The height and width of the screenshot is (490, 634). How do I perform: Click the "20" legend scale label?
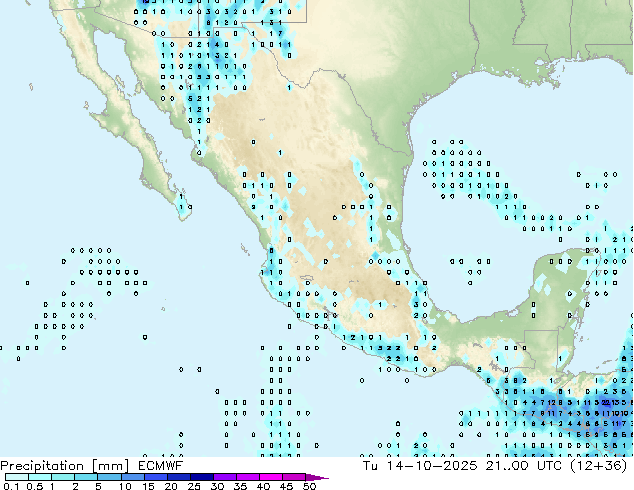(171, 486)
